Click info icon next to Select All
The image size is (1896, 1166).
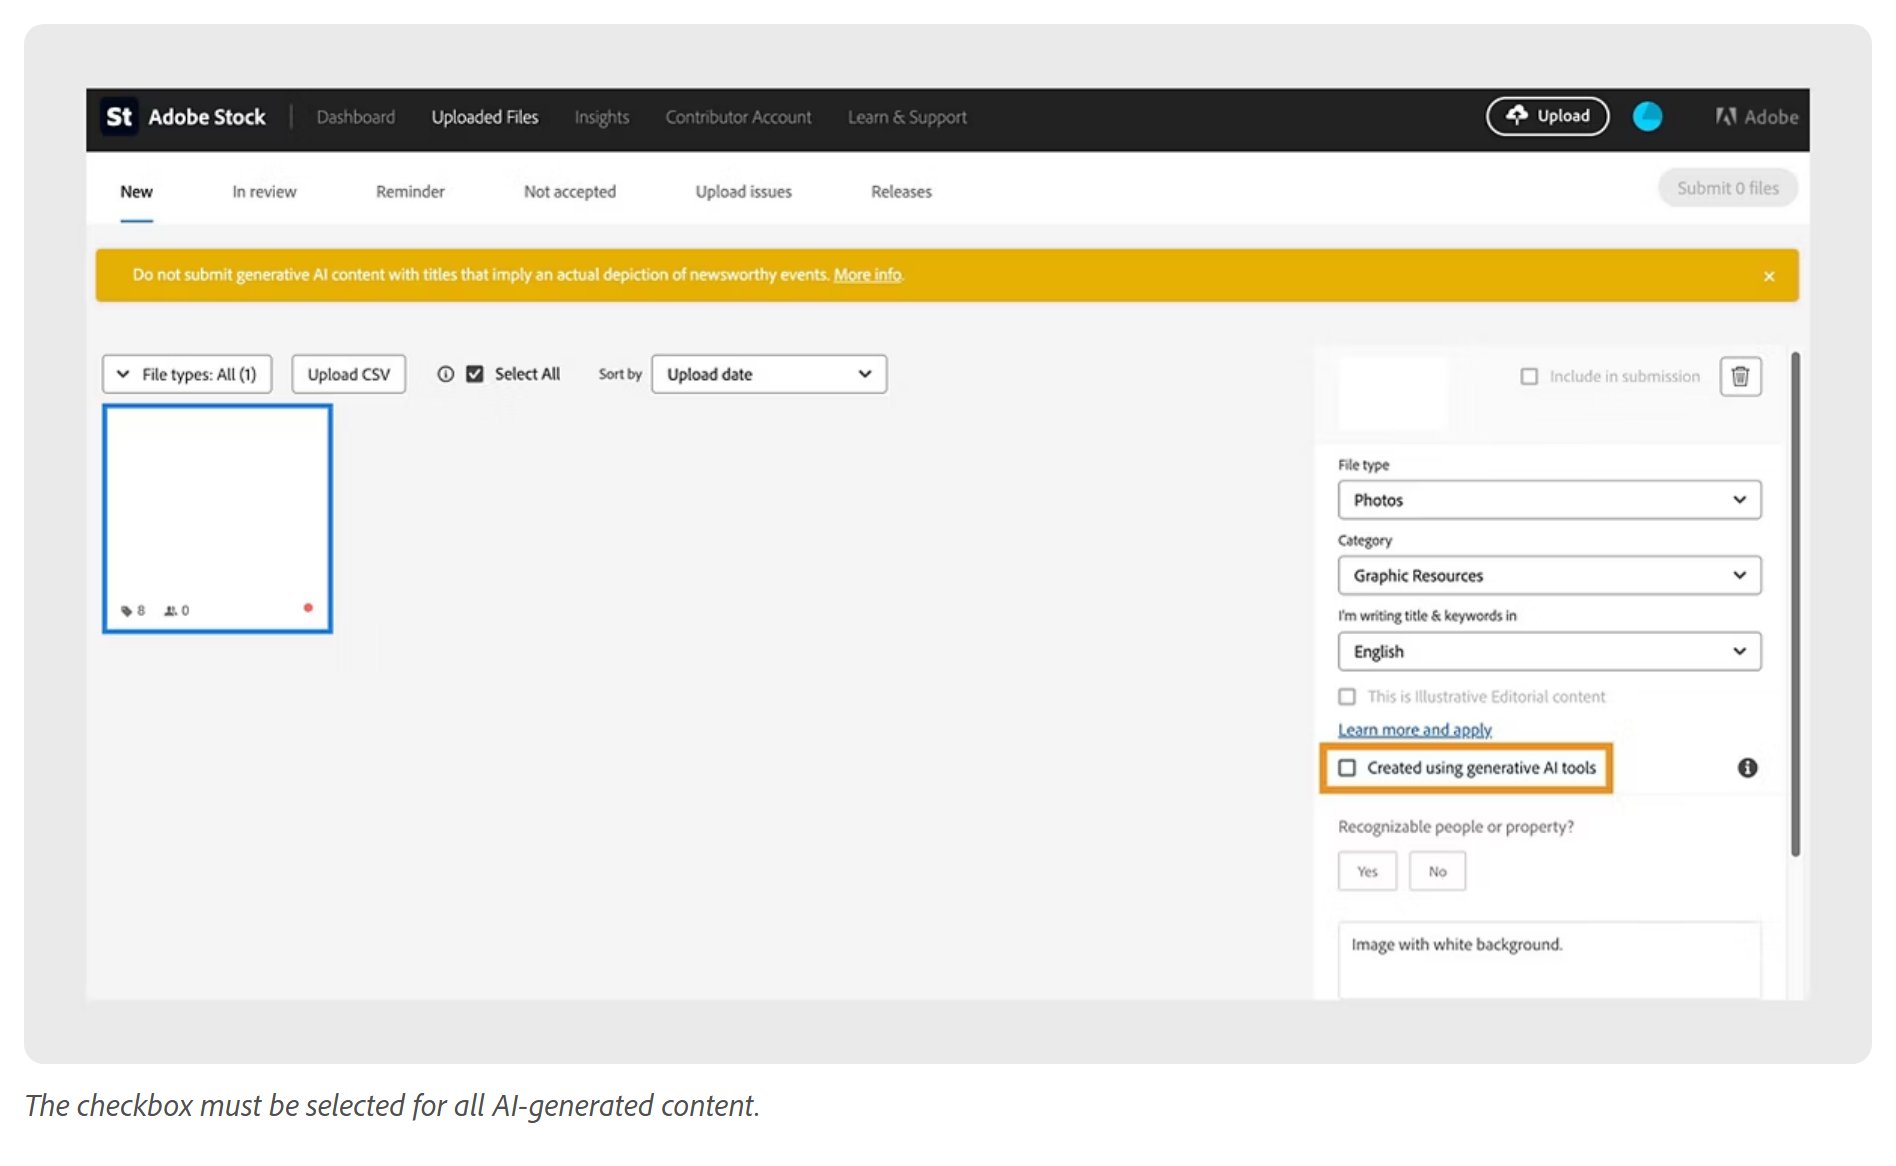coord(446,374)
